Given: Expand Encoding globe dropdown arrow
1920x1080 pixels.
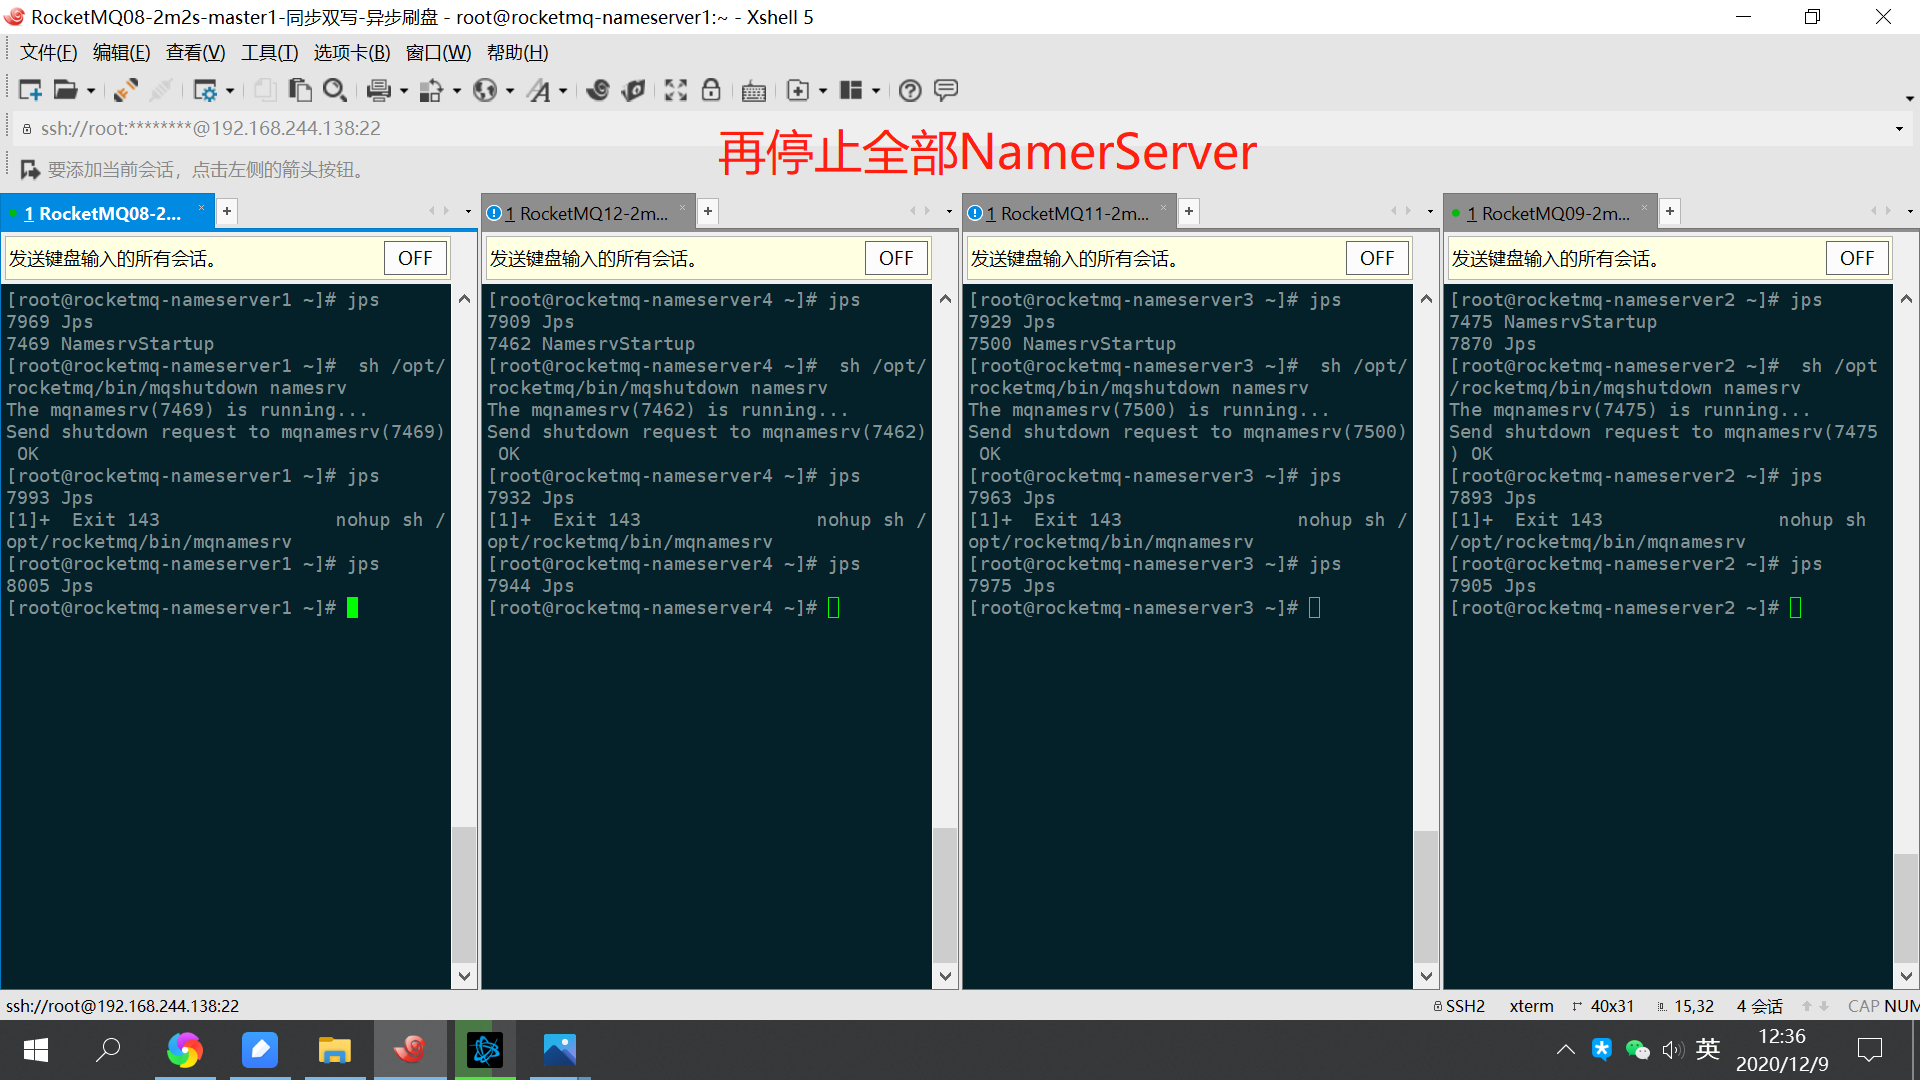Looking at the screenshot, I should coord(510,91).
